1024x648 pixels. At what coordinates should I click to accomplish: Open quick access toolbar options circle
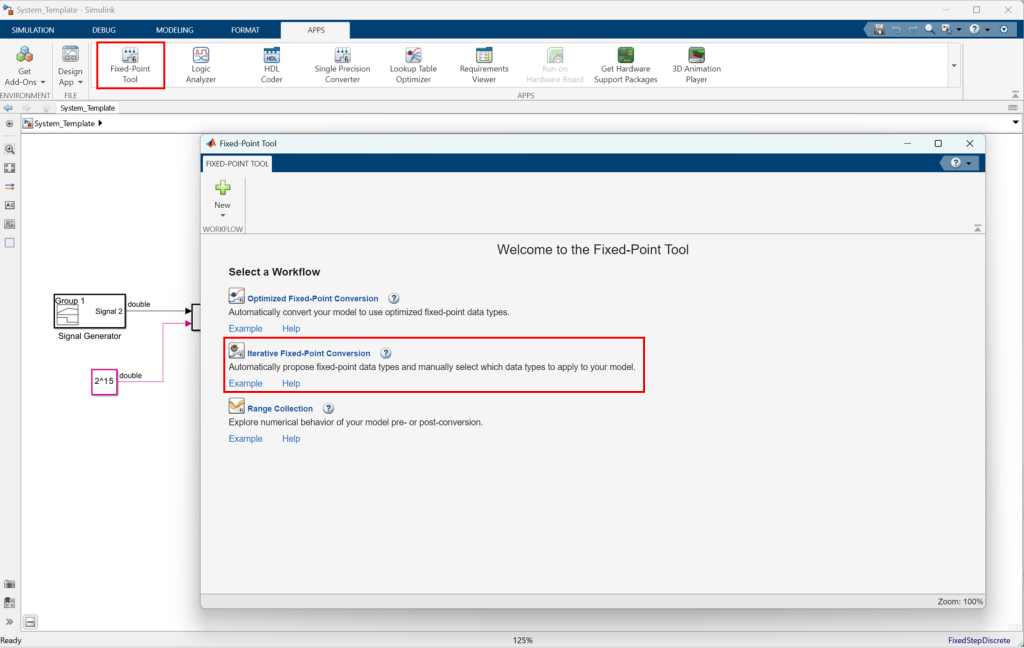pos(1004,29)
